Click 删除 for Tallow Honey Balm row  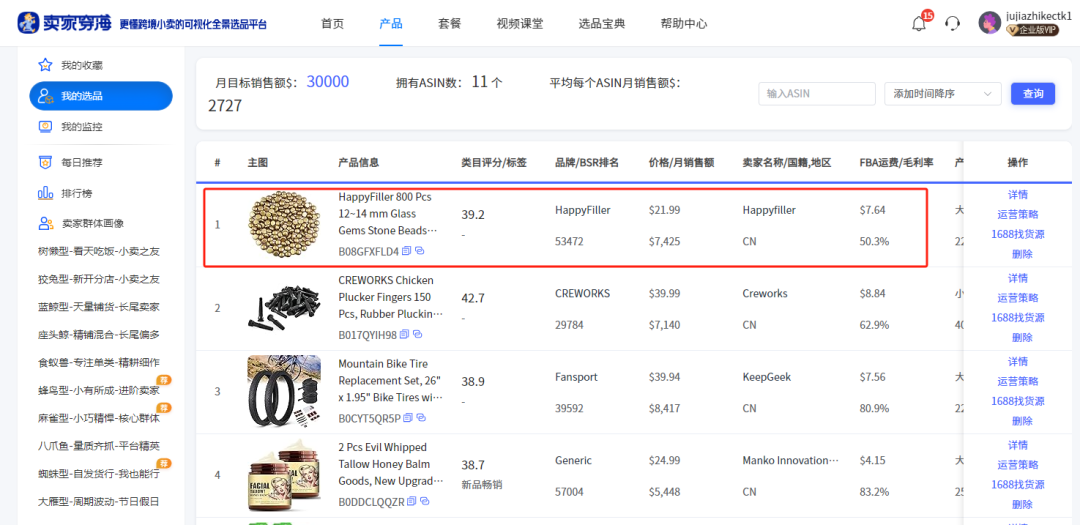pos(1022,504)
